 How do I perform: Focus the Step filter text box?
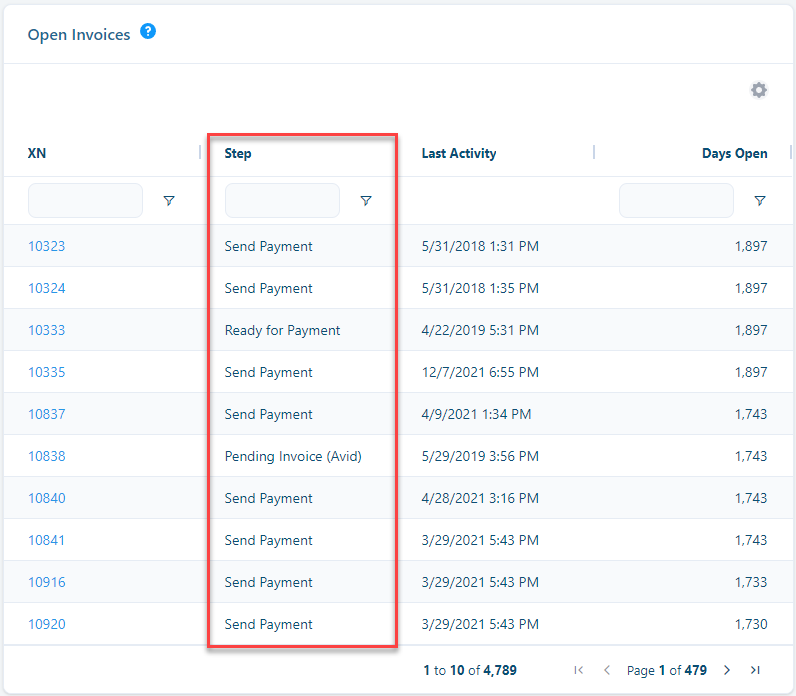point(282,201)
